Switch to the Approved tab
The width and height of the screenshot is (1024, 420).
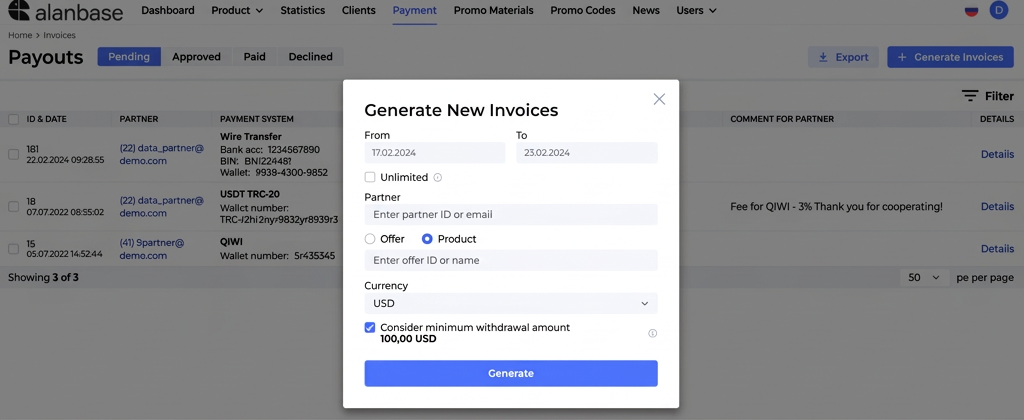coord(197,57)
